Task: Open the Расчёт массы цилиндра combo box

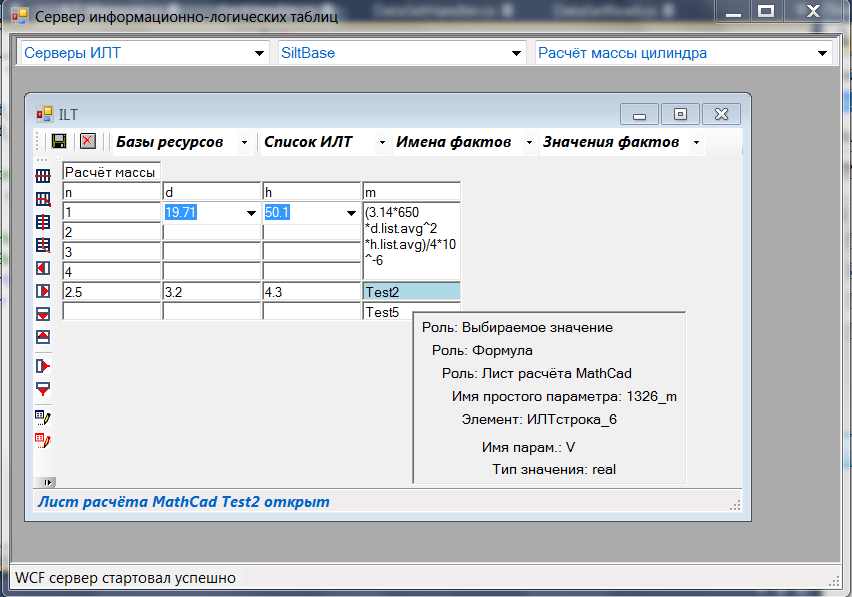Action: click(x=684, y=53)
